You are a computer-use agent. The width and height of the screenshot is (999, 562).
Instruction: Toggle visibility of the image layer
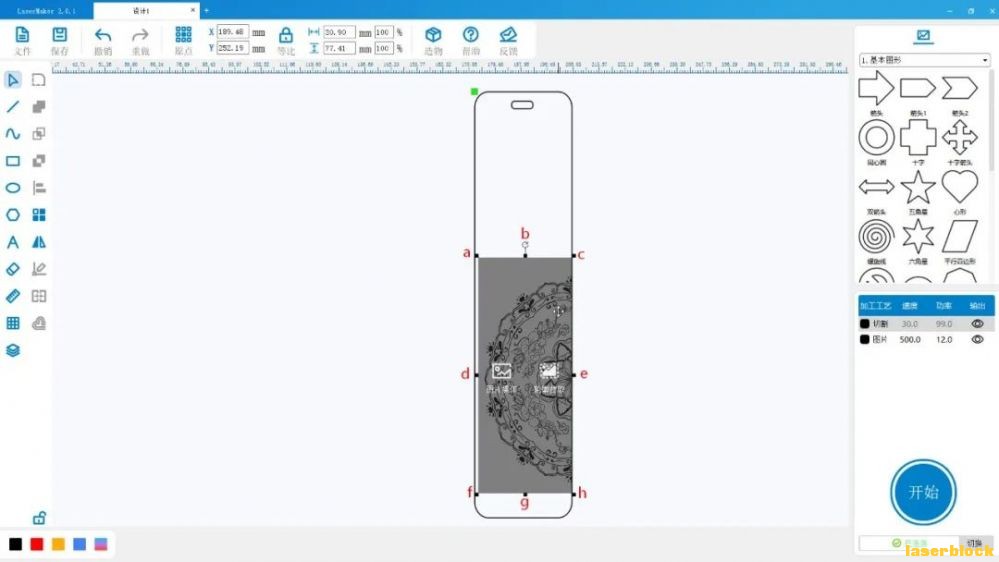click(x=977, y=340)
